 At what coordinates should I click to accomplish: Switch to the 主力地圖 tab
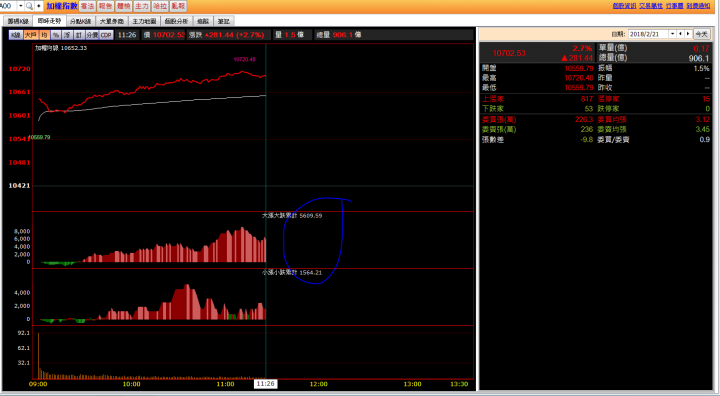[144, 21]
